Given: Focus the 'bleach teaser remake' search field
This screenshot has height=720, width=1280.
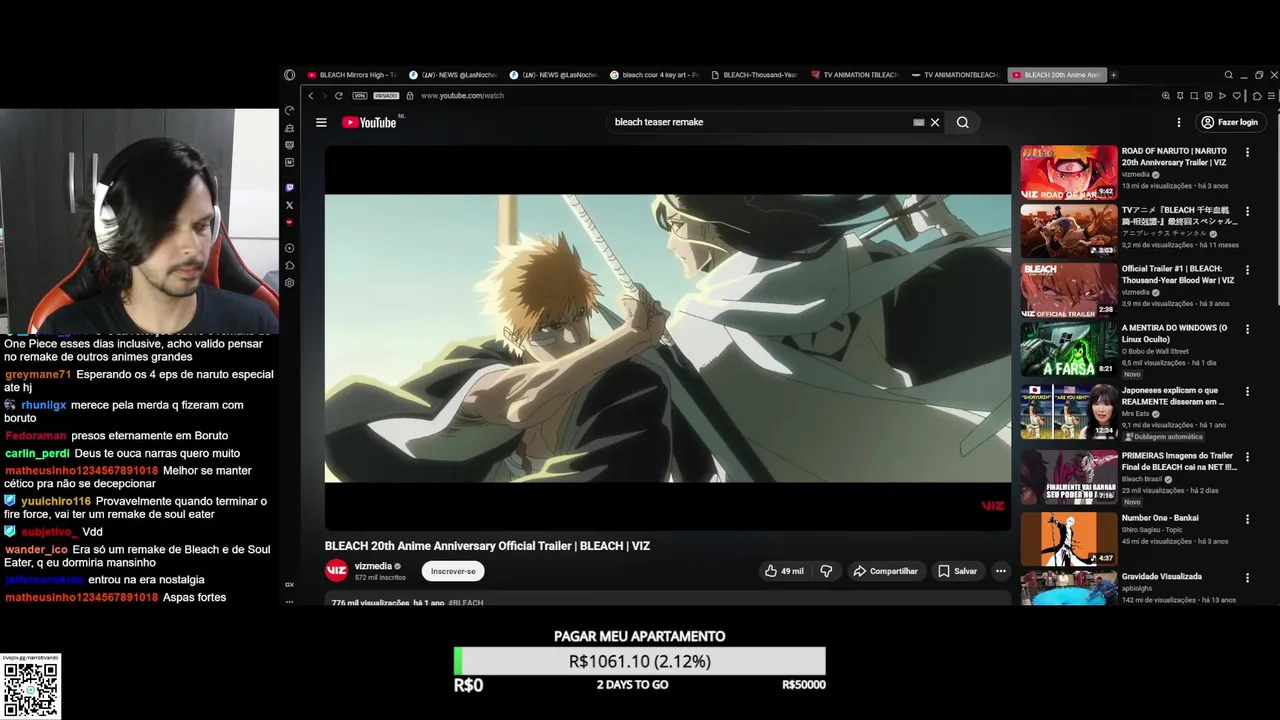Looking at the screenshot, I should coord(760,122).
